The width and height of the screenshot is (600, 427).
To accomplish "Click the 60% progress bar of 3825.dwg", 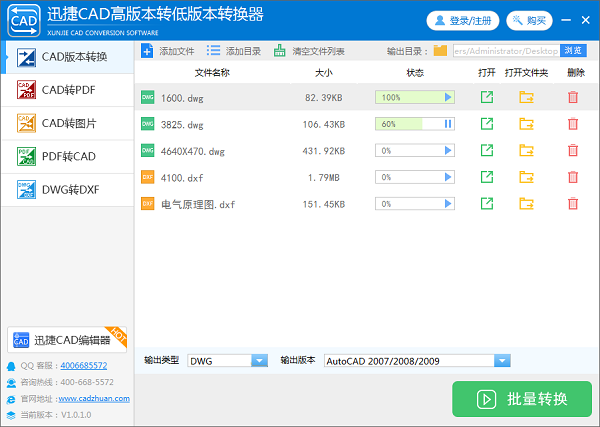I will coord(415,124).
